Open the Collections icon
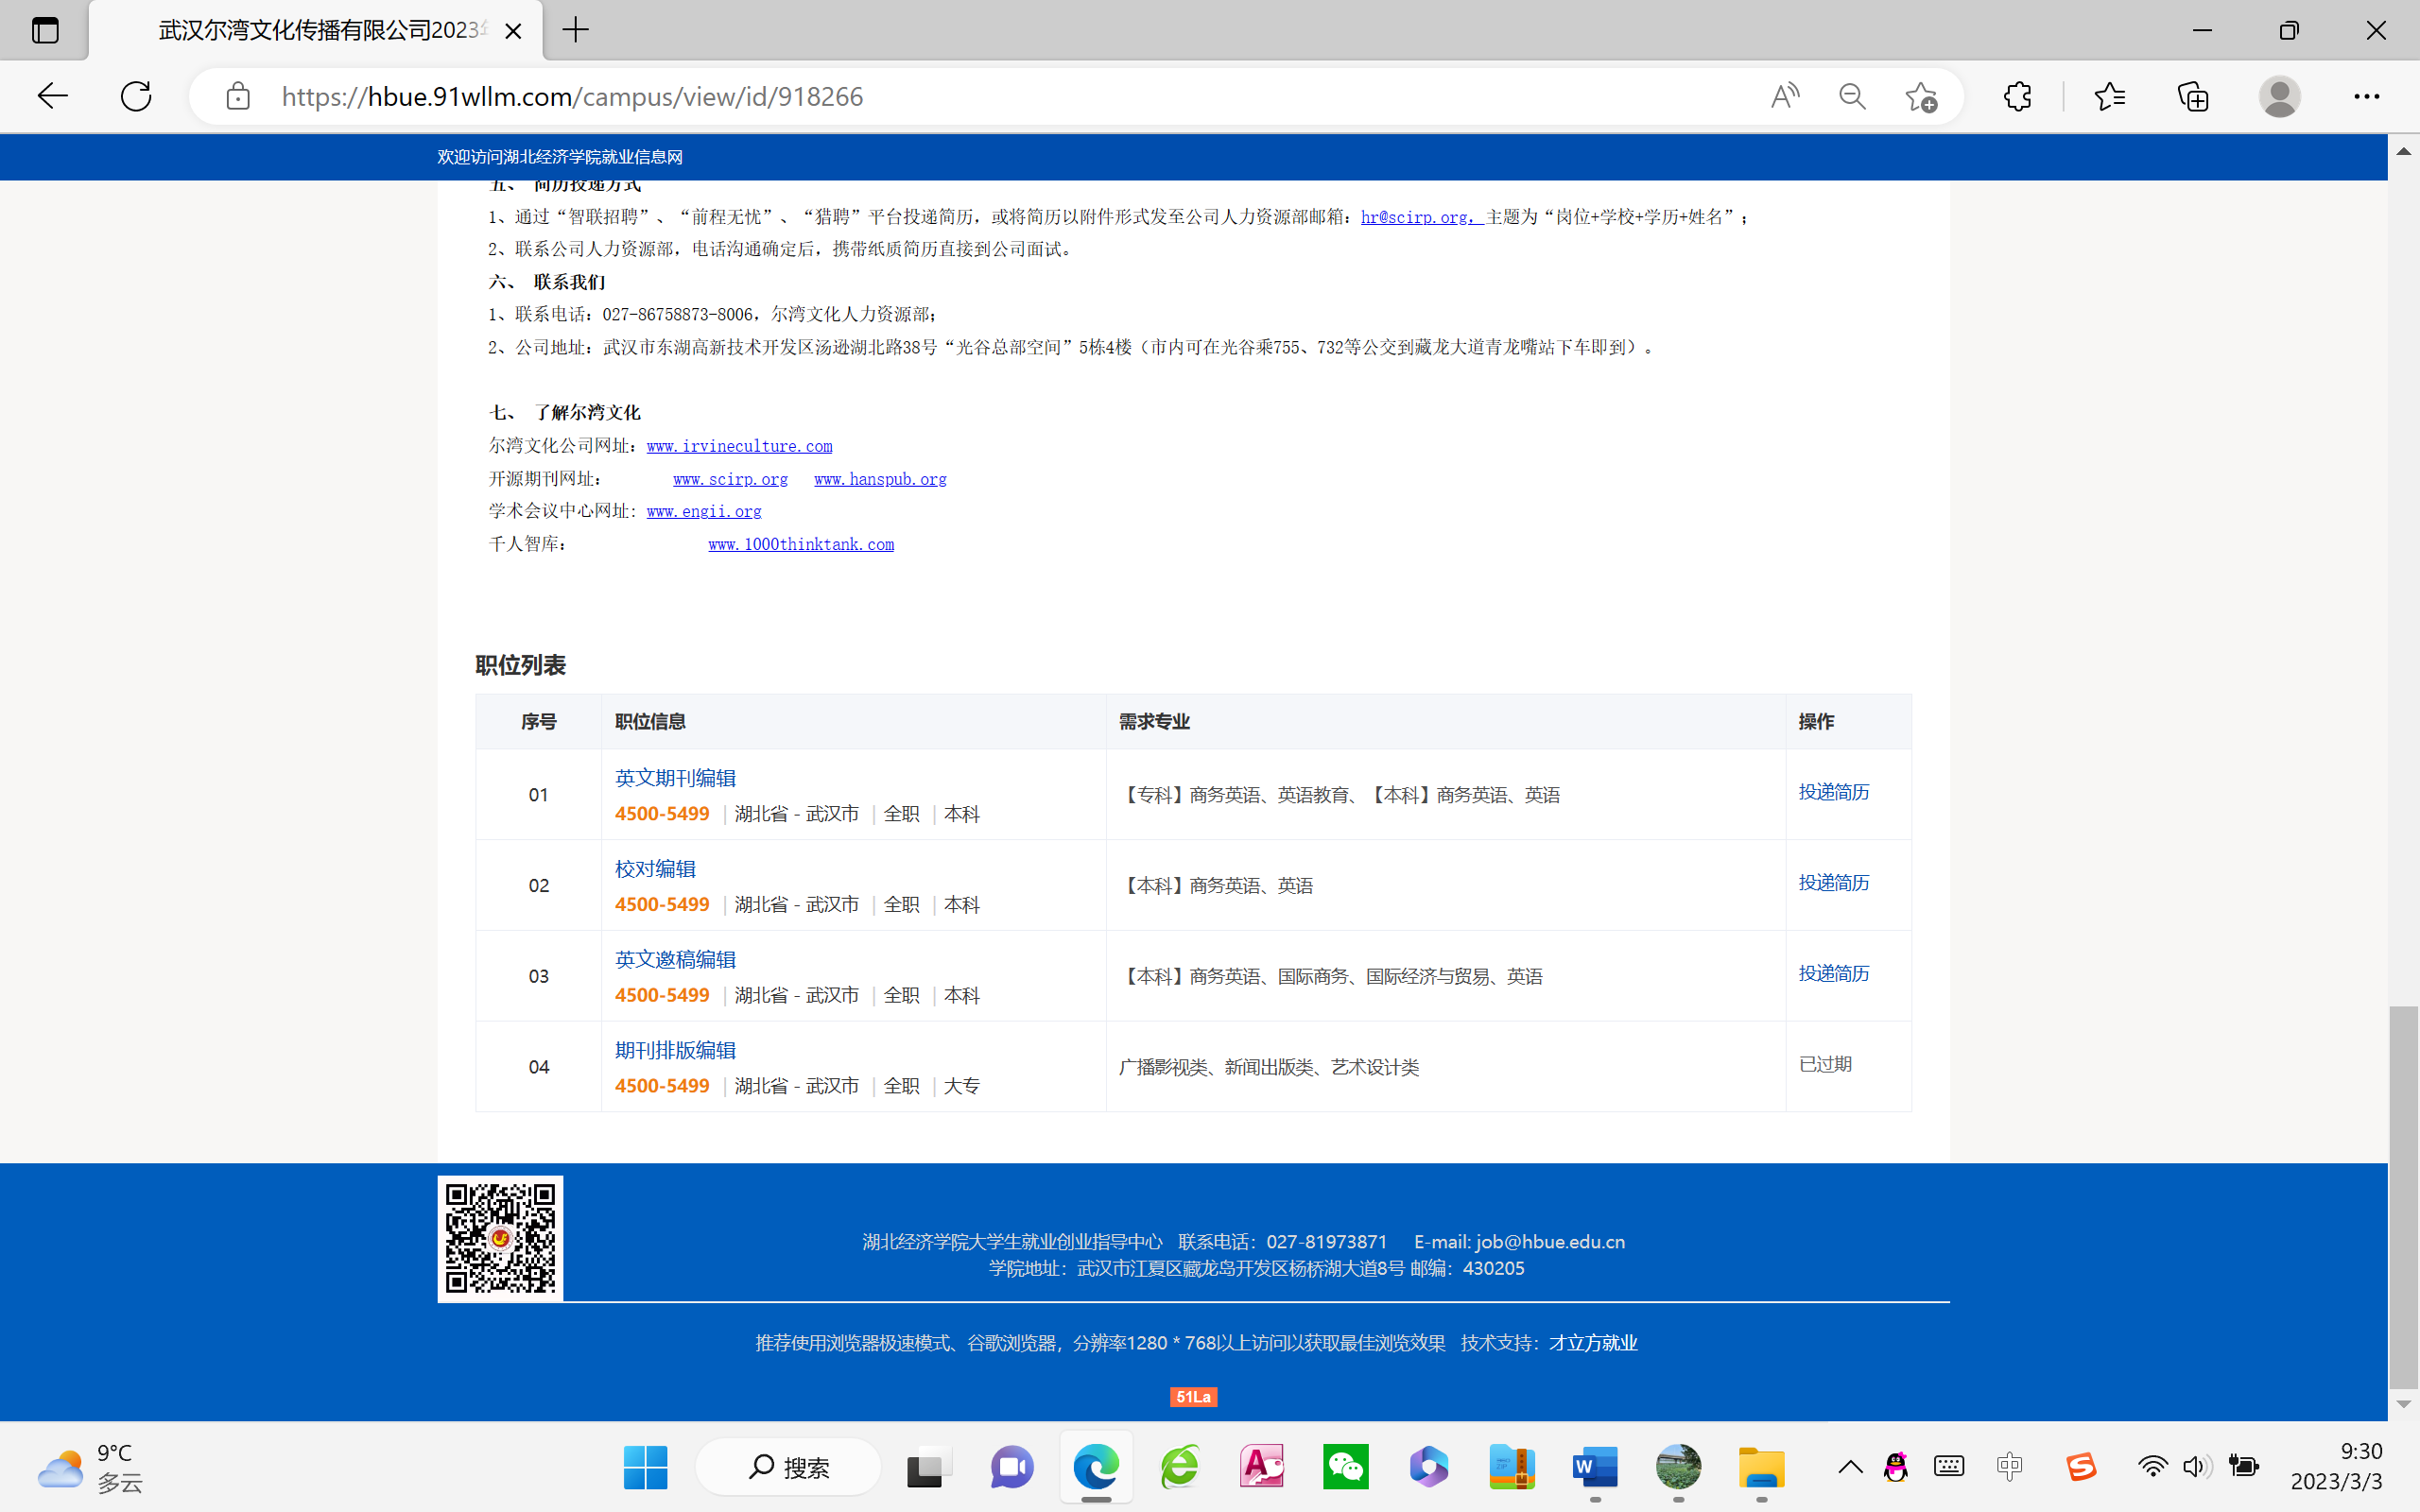The image size is (2420, 1512). (2193, 96)
